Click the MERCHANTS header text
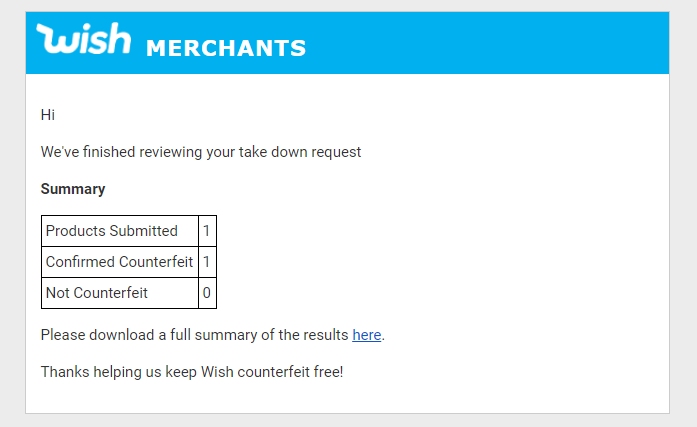Screen dimensions: 697x427 226,48
